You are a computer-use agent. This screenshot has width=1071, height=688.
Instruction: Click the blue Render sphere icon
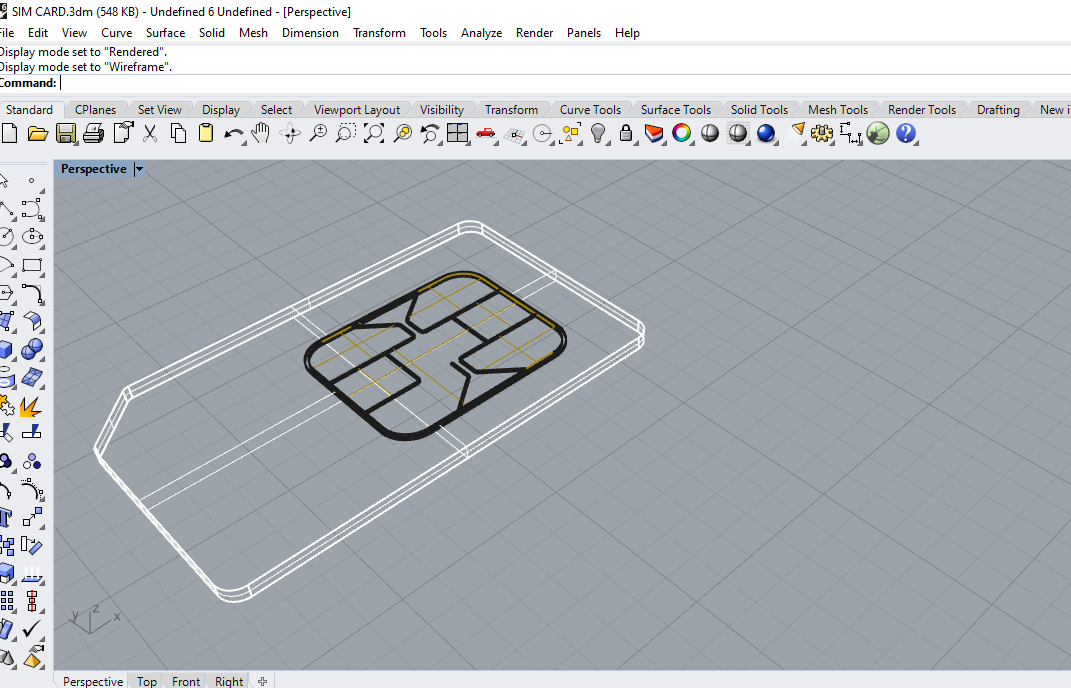point(766,133)
